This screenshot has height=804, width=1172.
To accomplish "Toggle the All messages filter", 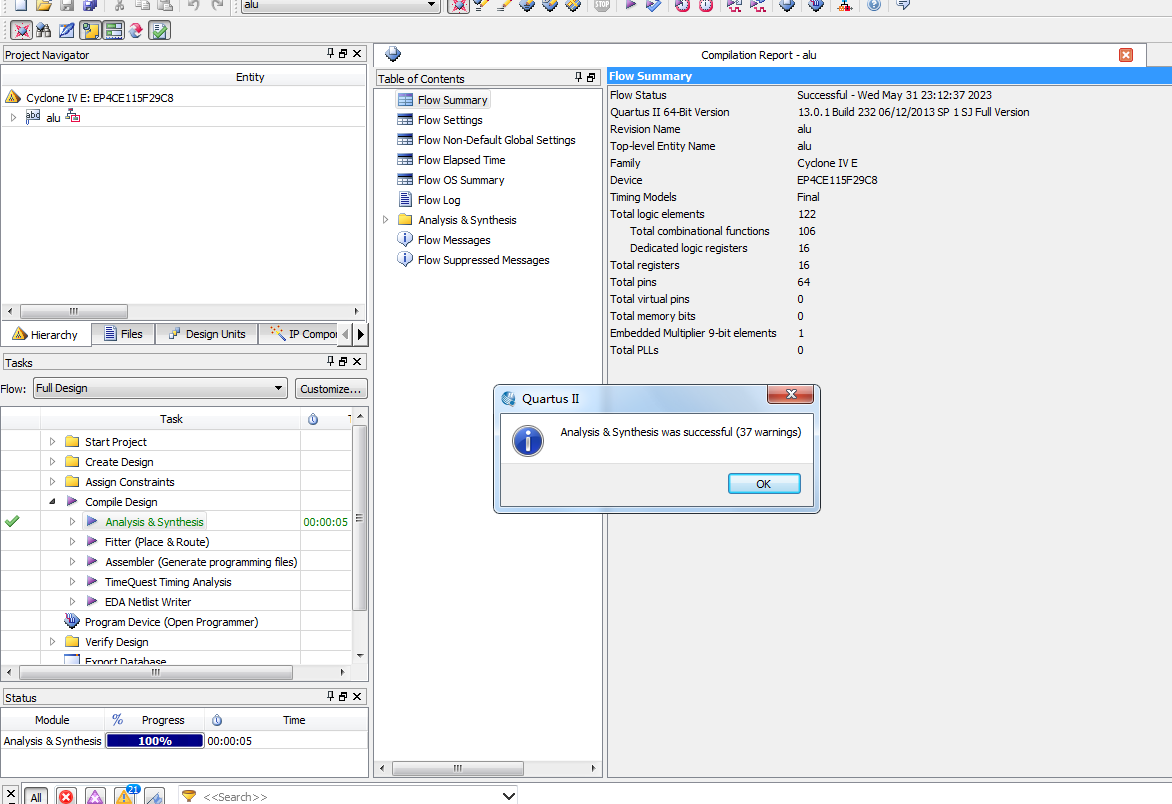I will point(36,797).
